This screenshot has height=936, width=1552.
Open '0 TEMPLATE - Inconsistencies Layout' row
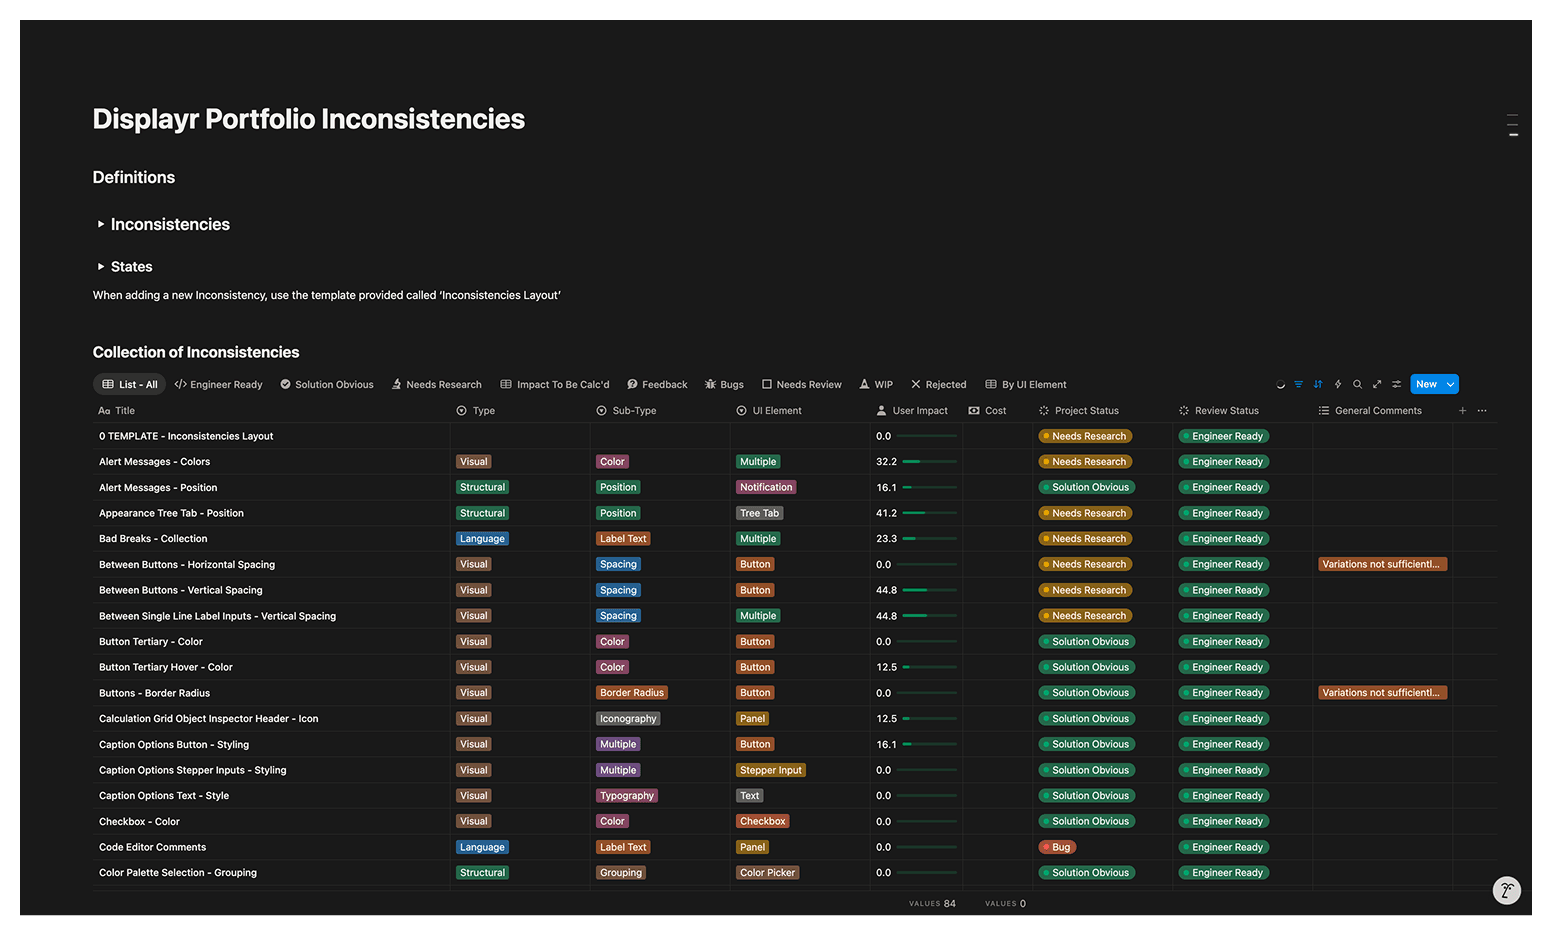pyautogui.click(x=186, y=436)
